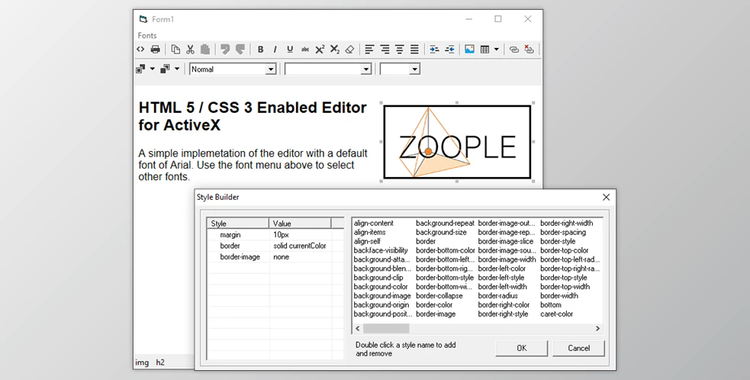Click the Undo icon
Screen dimensions: 750x380
point(225,49)
